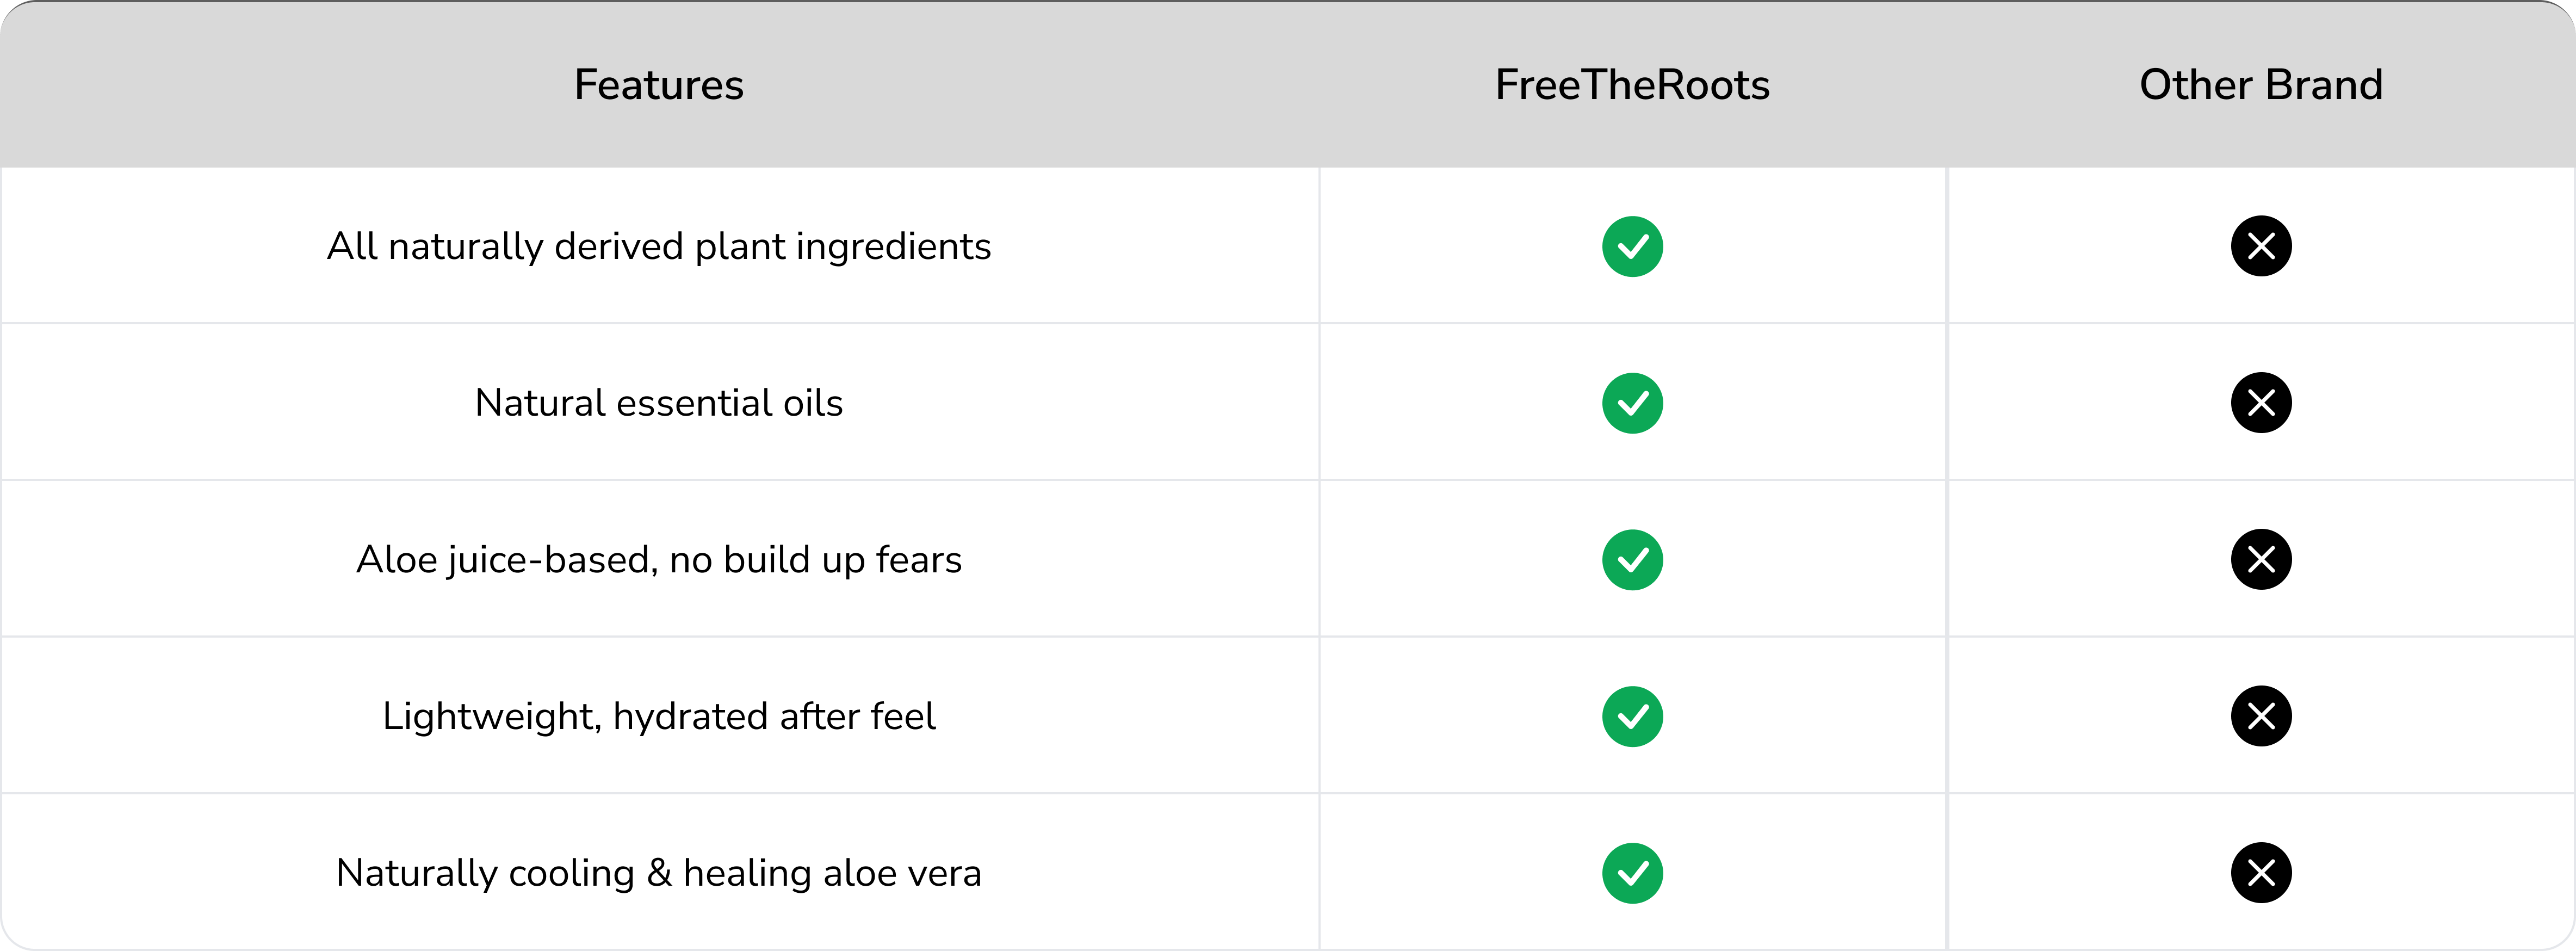Click the word Features in the header
2576x951 pixels.
(x=659, y=85)
